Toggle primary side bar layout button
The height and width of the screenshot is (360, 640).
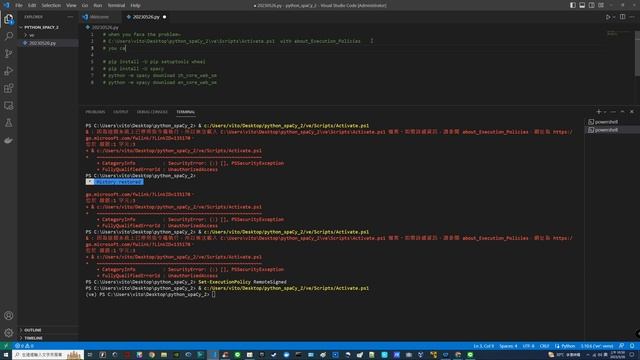[573, 5]
